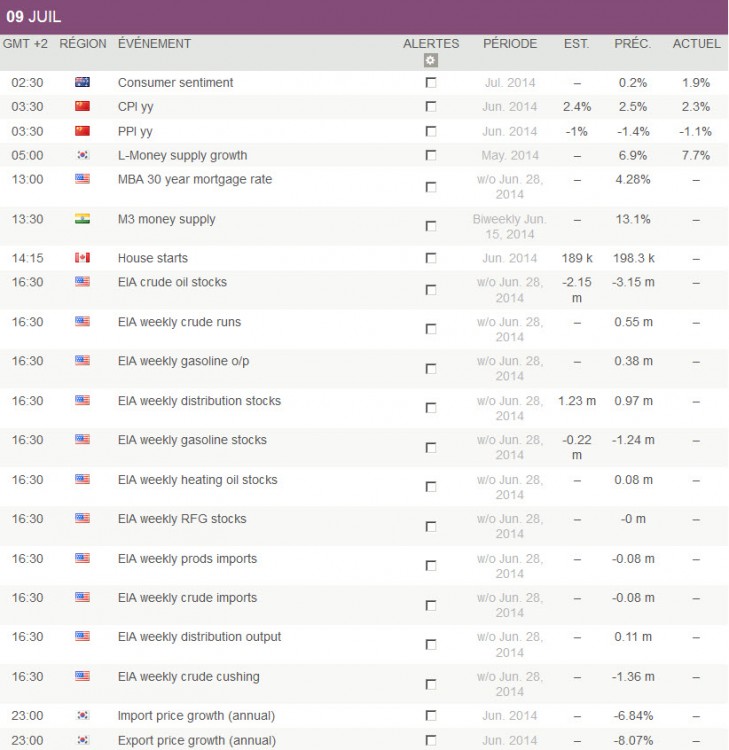Click the US flag for EIA weekly crude runs
Viewport: 729px width, 750px height.
82,321
